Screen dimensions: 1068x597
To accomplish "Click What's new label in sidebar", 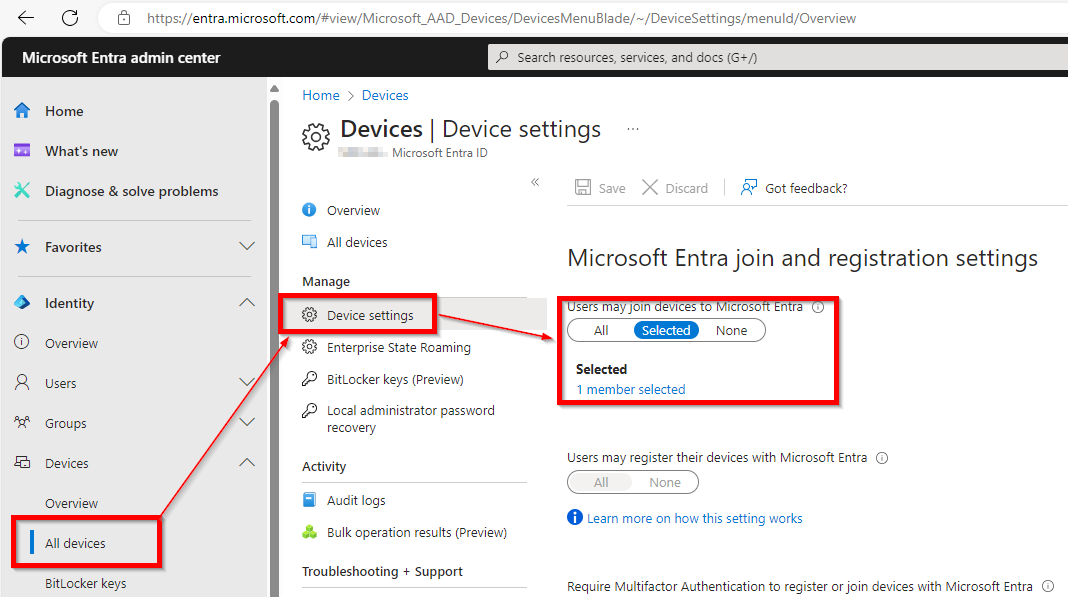I will (82, 151).
